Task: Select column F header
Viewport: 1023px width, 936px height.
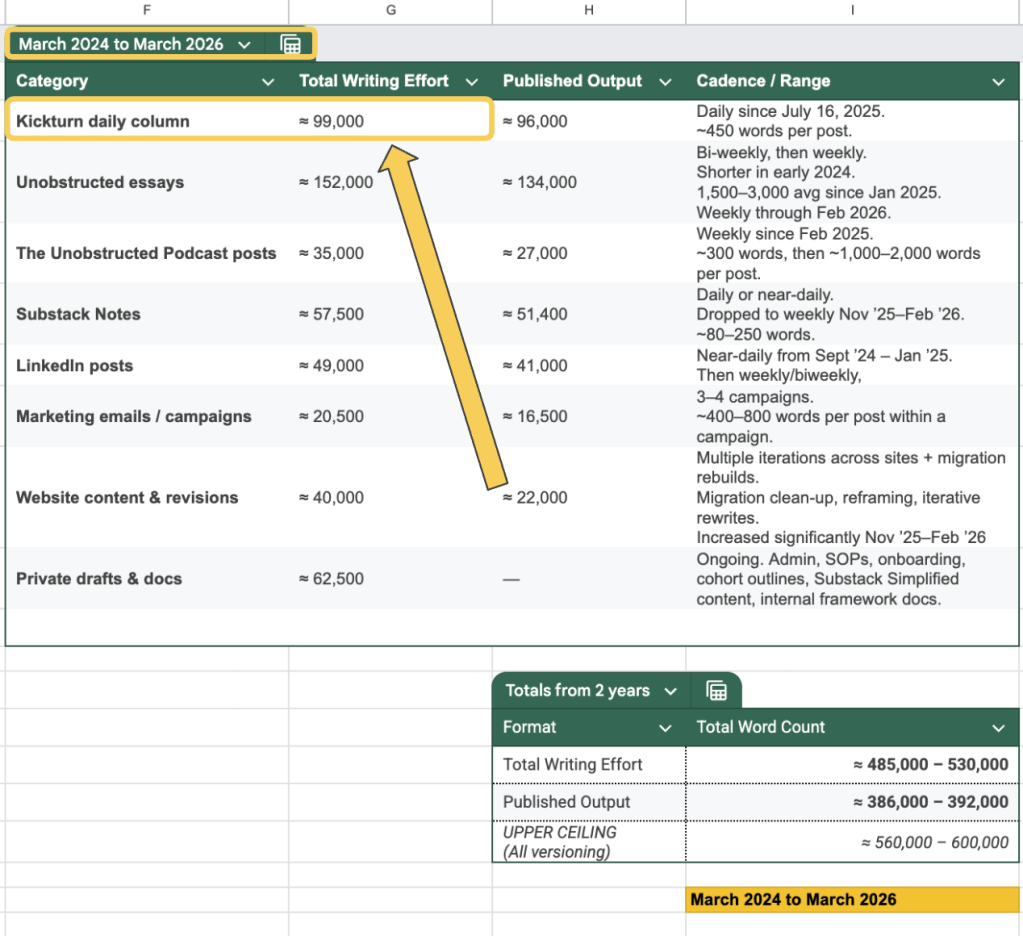Action: pyautogui.click(x=147, y=10)
